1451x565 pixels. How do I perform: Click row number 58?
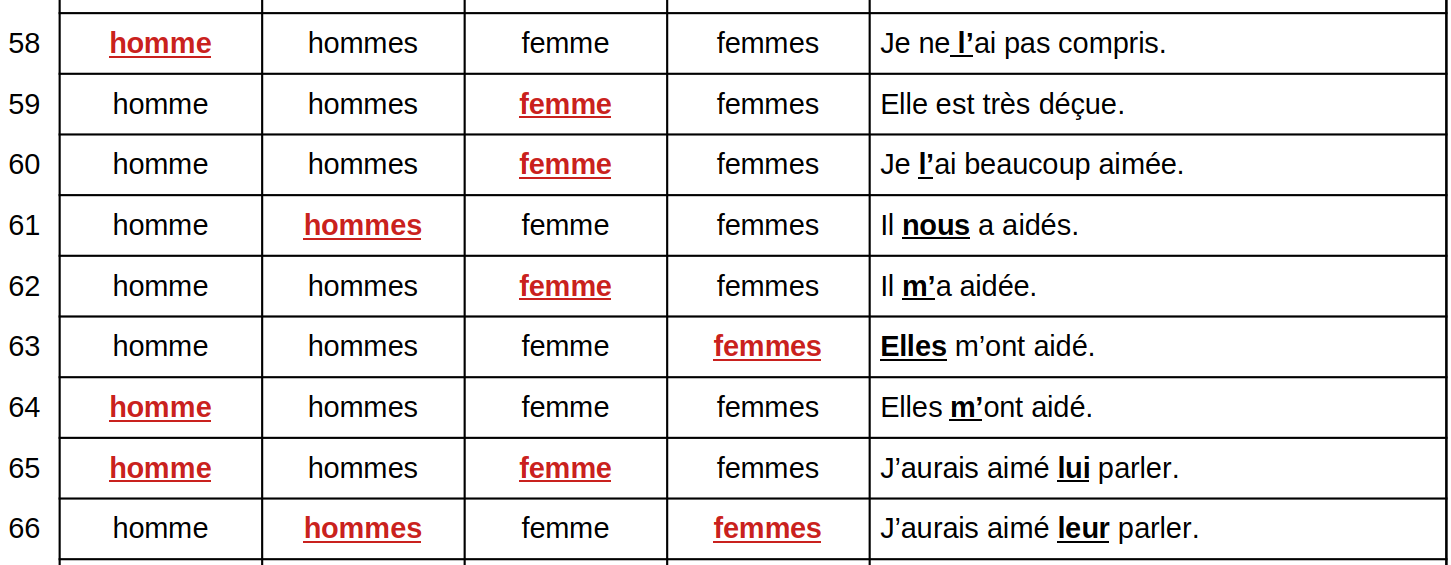[24, 44]
